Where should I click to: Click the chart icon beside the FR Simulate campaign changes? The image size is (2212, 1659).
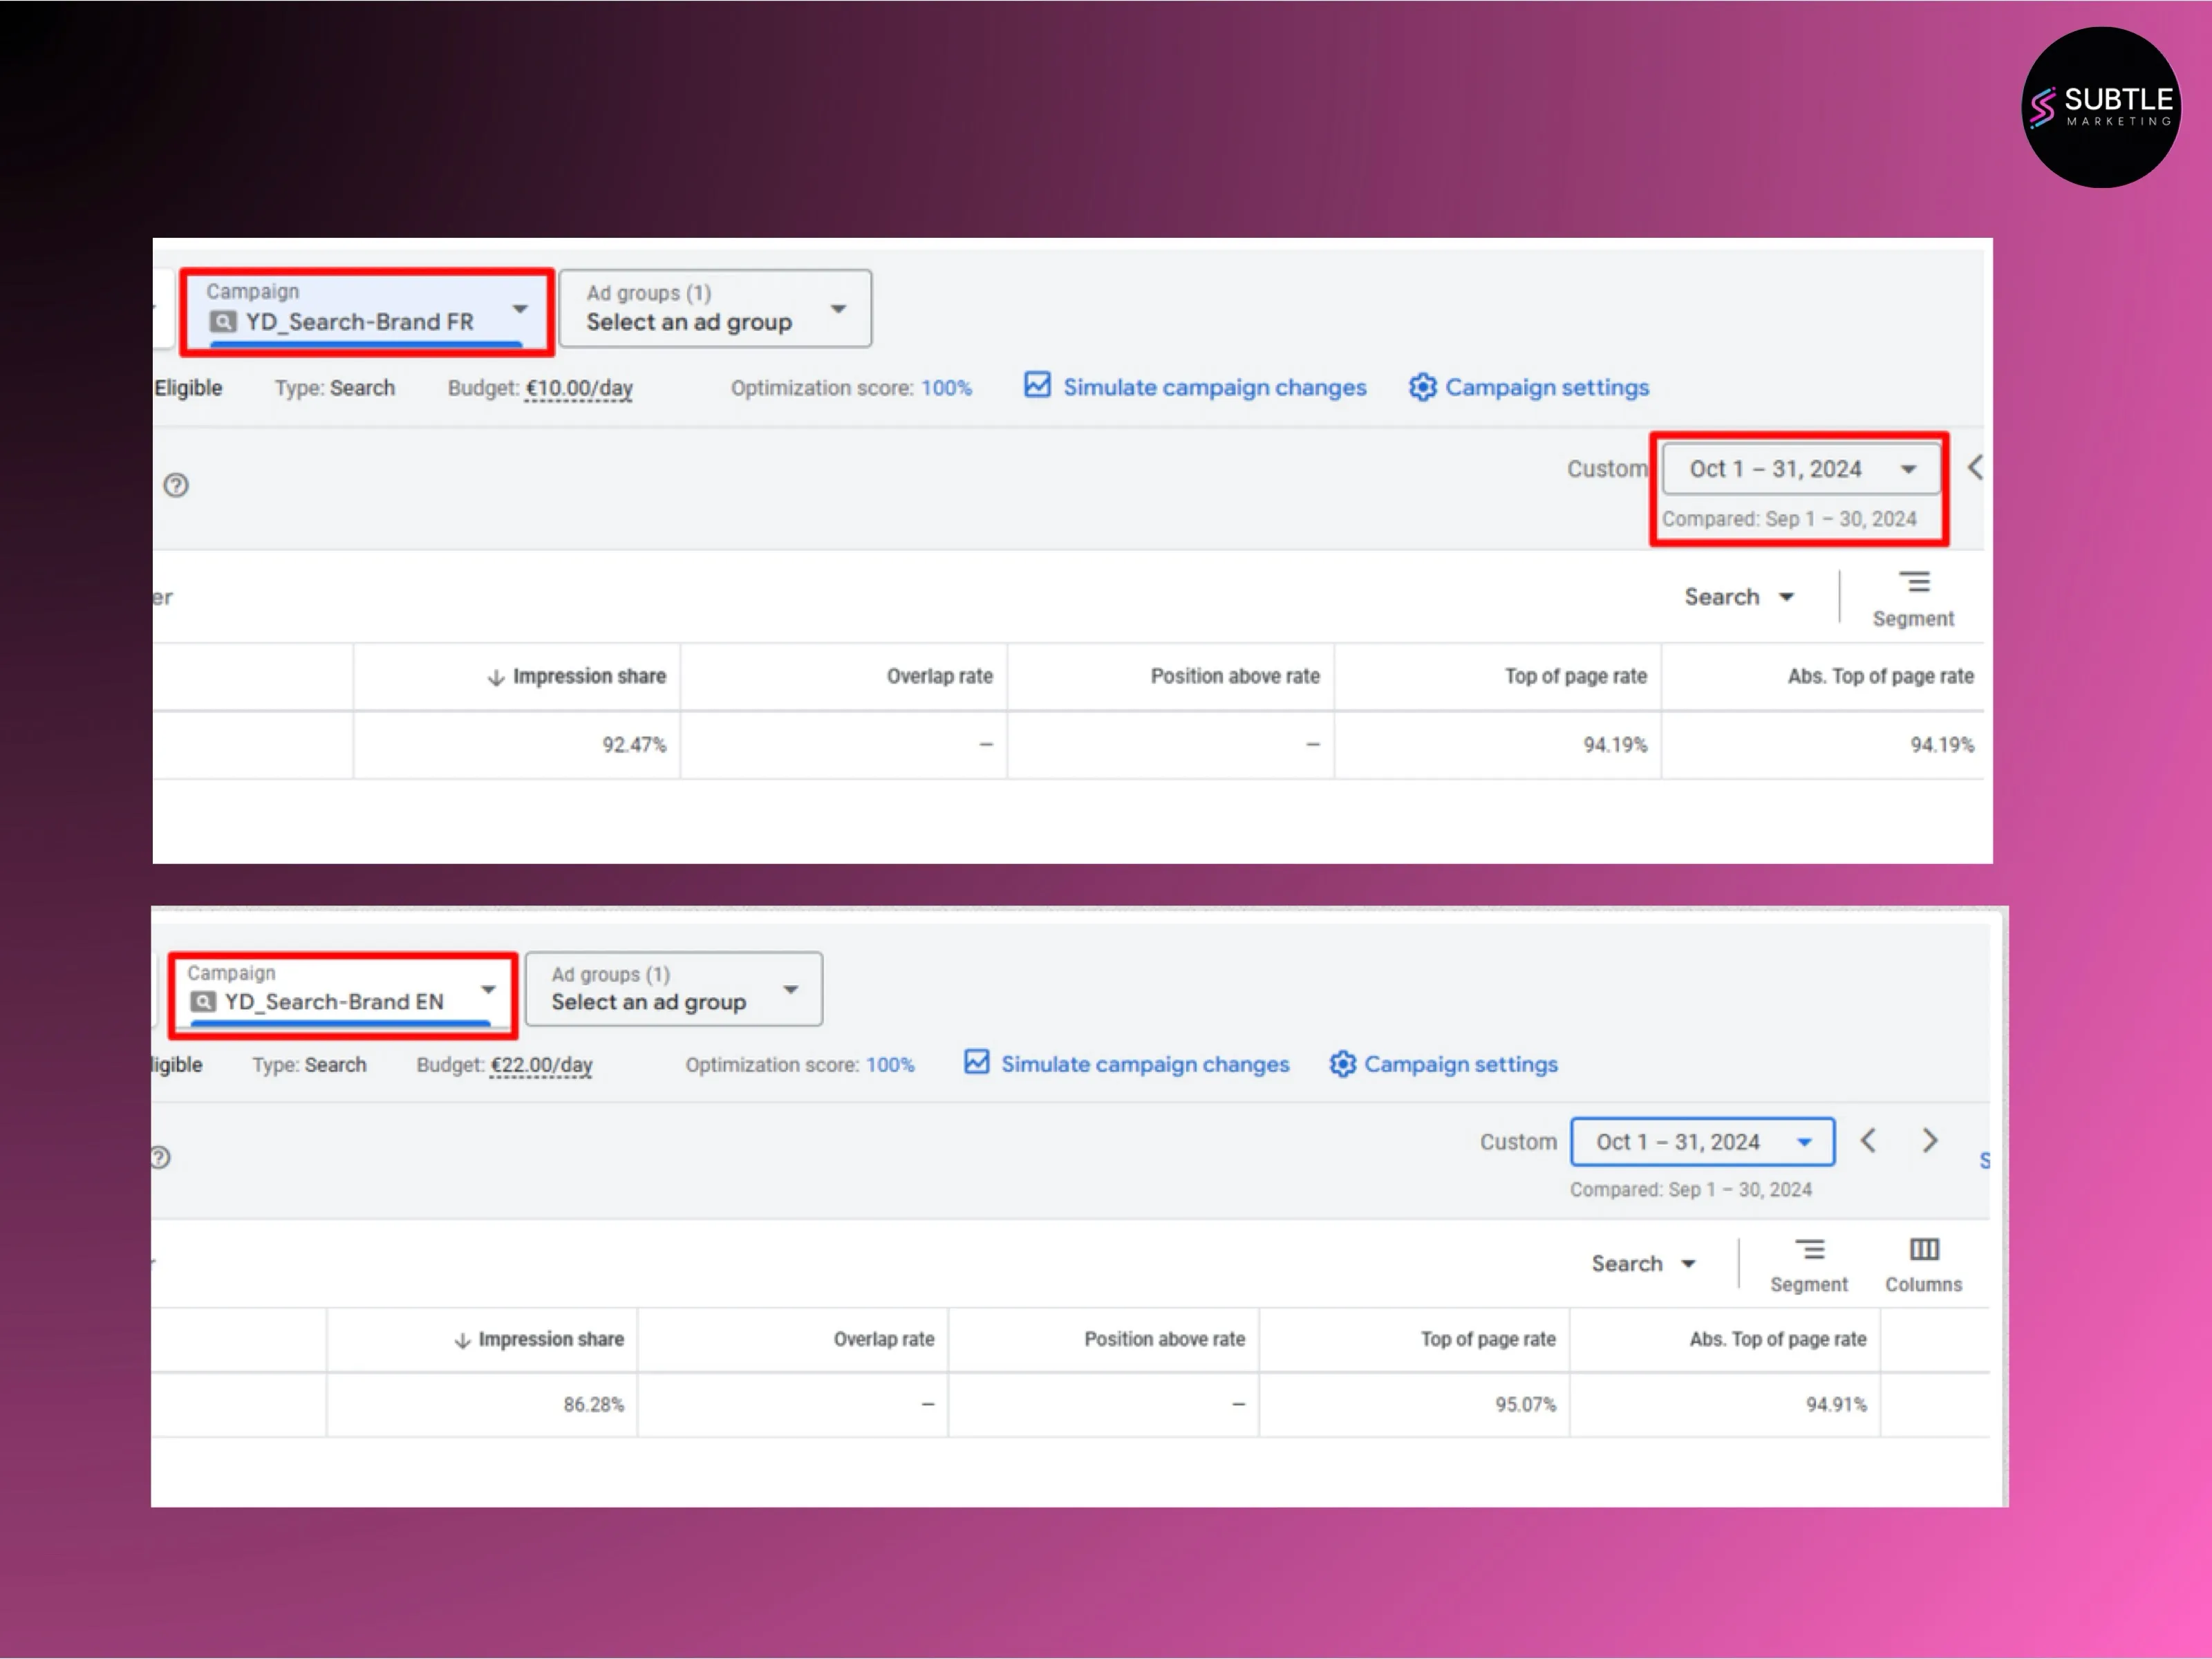pos(1037,385)
